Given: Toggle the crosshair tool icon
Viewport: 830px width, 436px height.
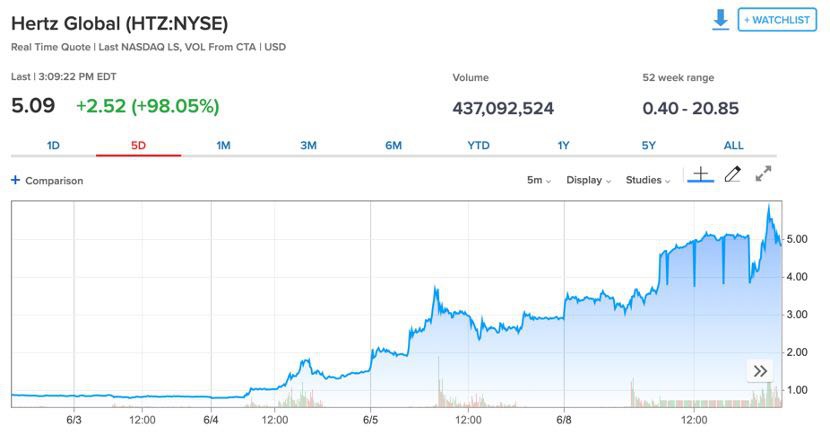Looking at the screenshot, I should click(x=700, y=175).
